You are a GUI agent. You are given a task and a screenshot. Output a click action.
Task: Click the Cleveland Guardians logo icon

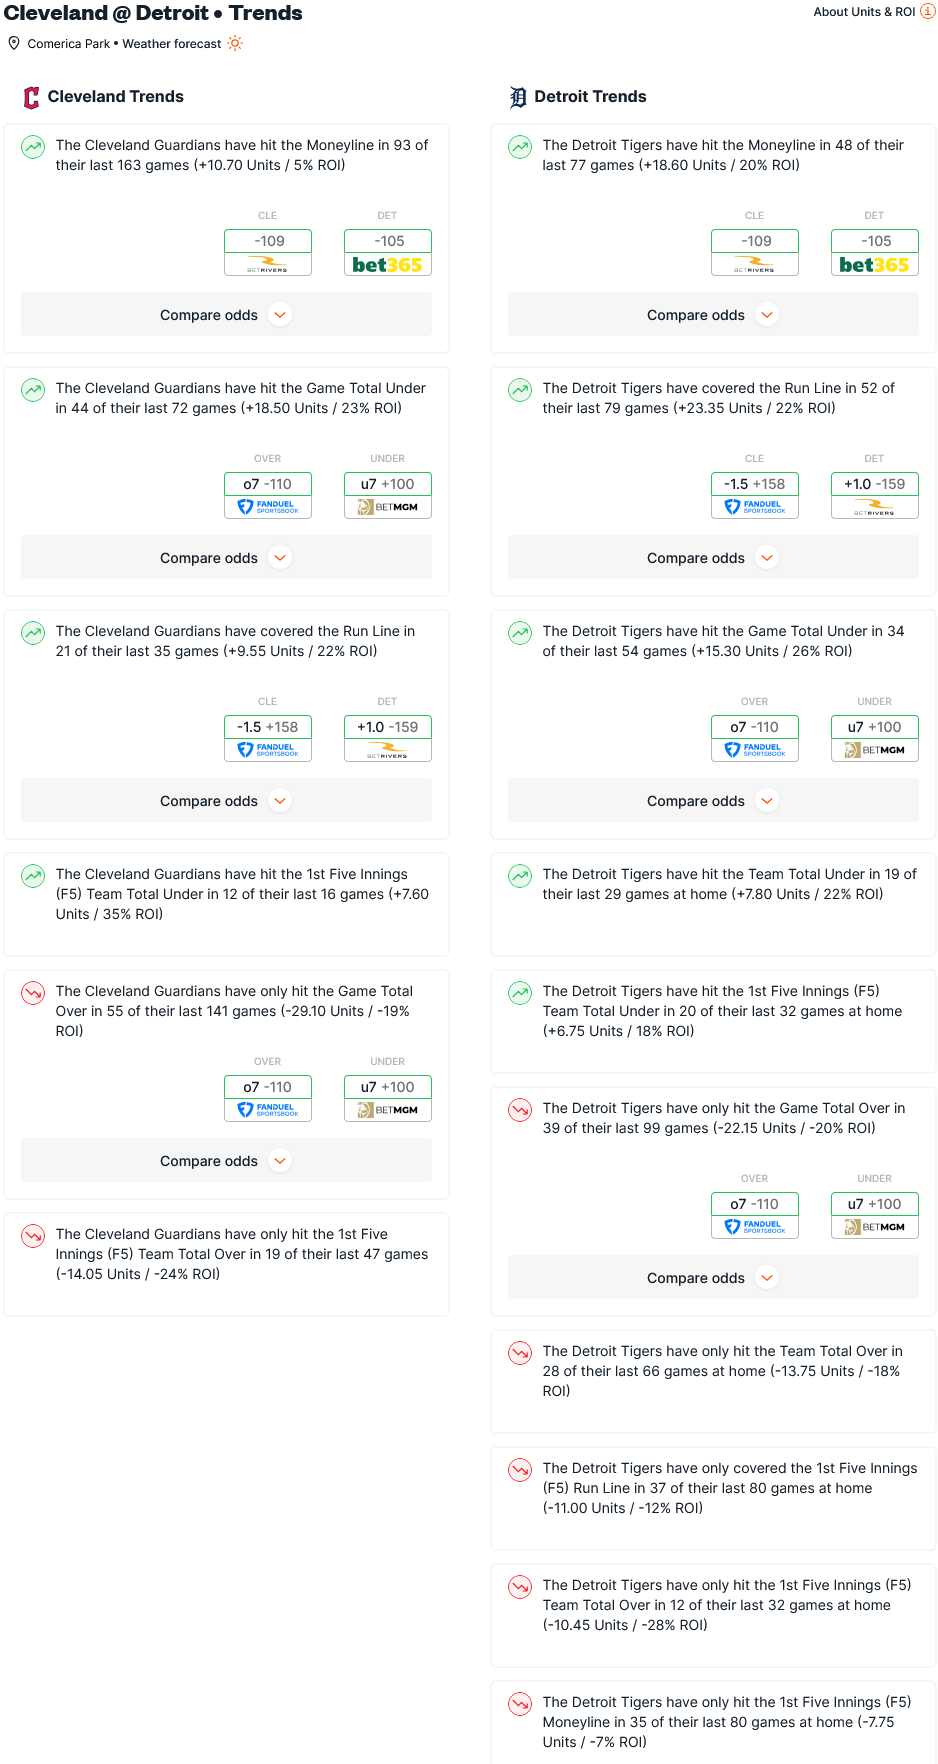[x=31, y=97]
